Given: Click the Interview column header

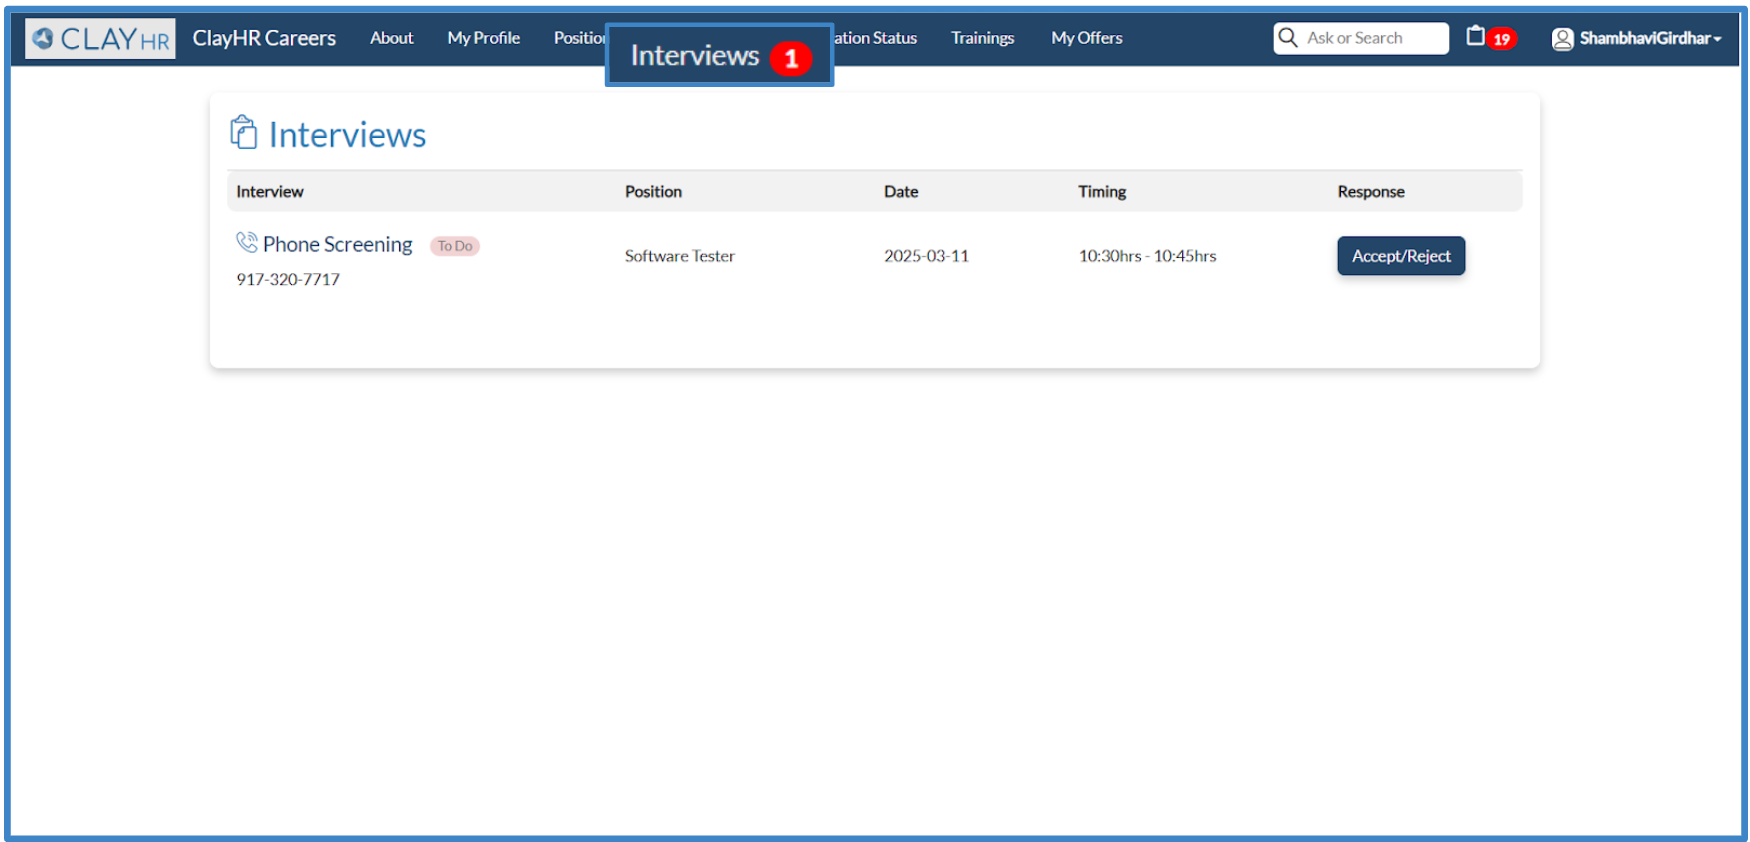Looking at the screenshot, I should [x=270, y=192].
